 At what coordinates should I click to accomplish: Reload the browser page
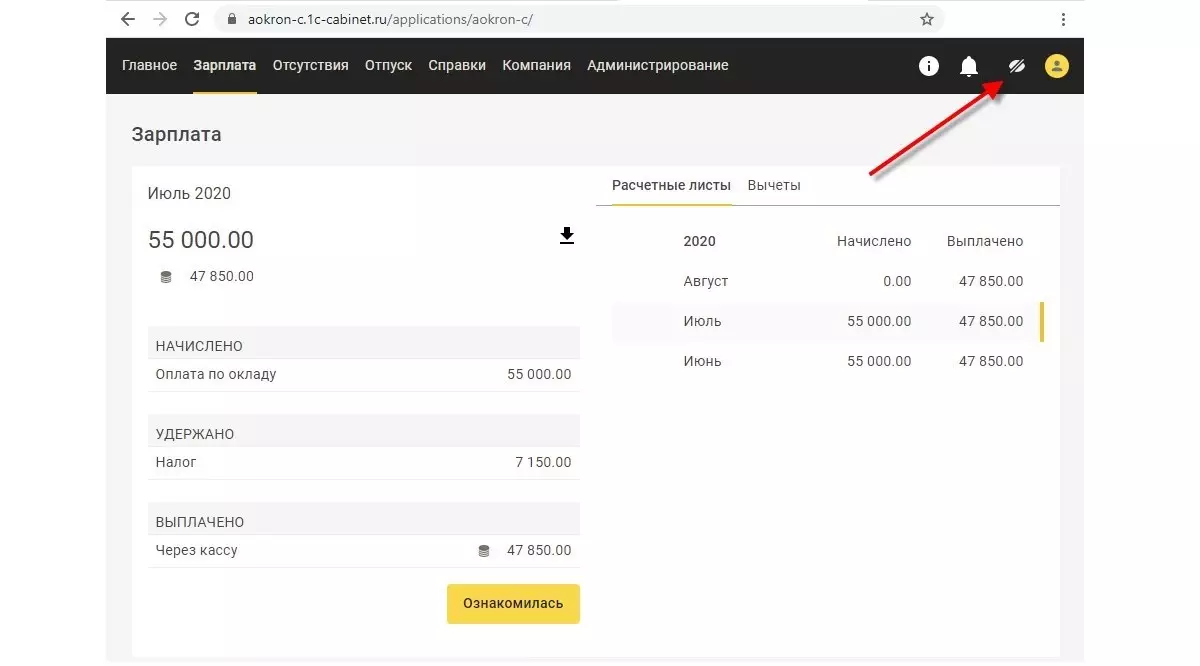pyautogui.click(x=192, y=19)
